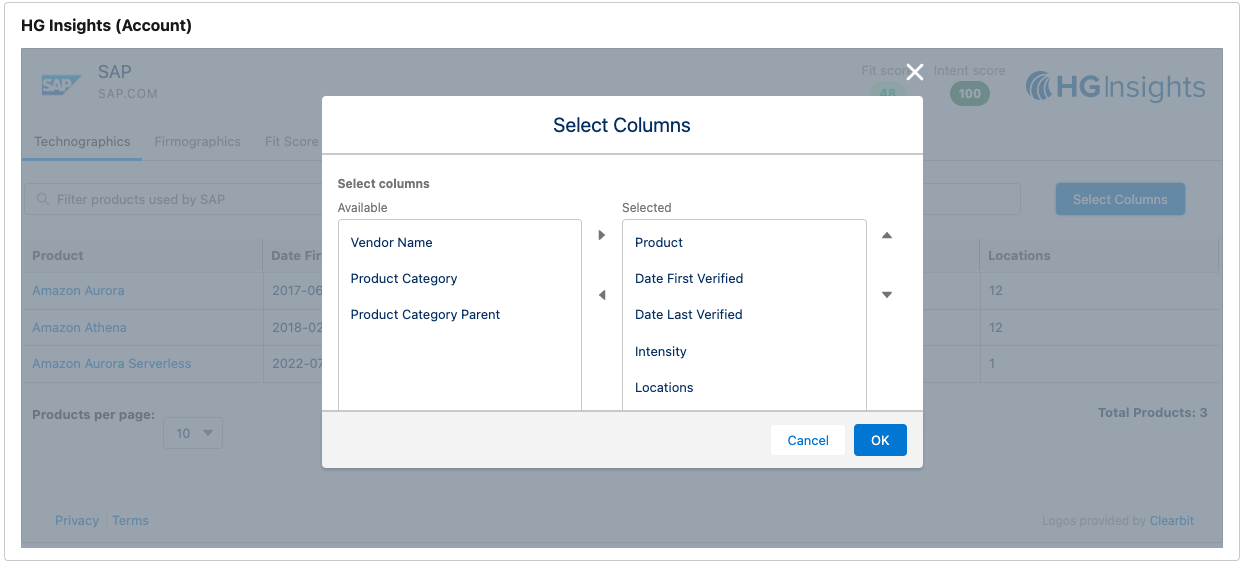Open the Clearbit link
The width and height of the screenshot is (1246, 564).
pos(1172,521)
